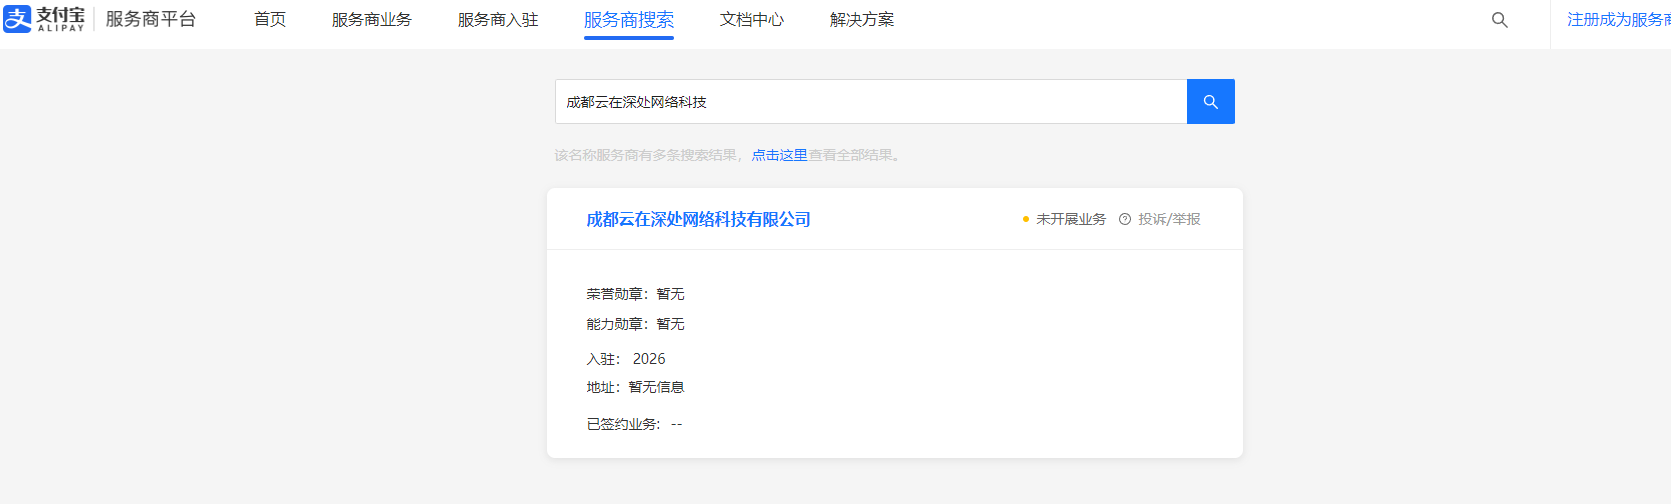Open 成都云在深处网络科技有限公司 company link
1671x504 pixels.
pos(698,219)
